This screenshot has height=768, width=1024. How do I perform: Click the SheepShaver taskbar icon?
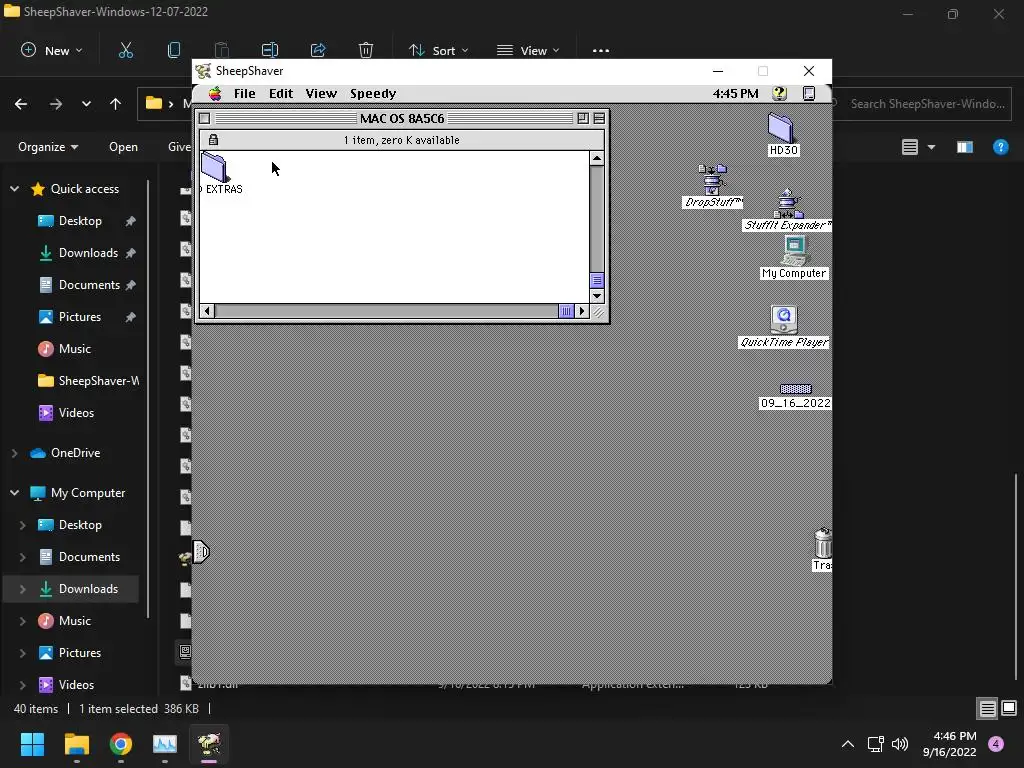(209, 744)
